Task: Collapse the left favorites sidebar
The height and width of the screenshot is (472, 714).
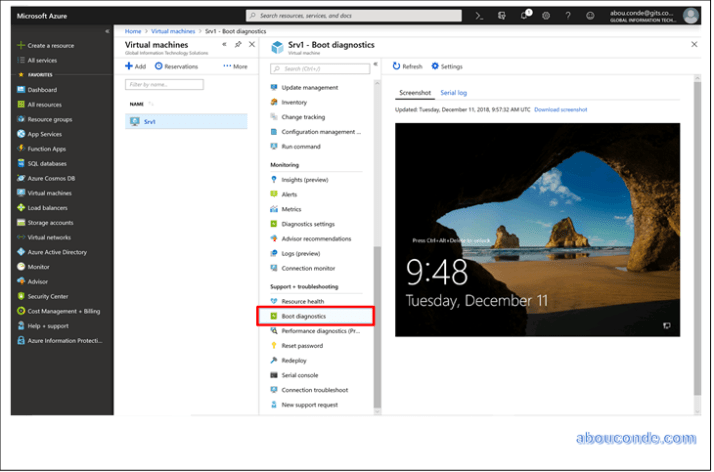Action: click(x=107, y=32)
